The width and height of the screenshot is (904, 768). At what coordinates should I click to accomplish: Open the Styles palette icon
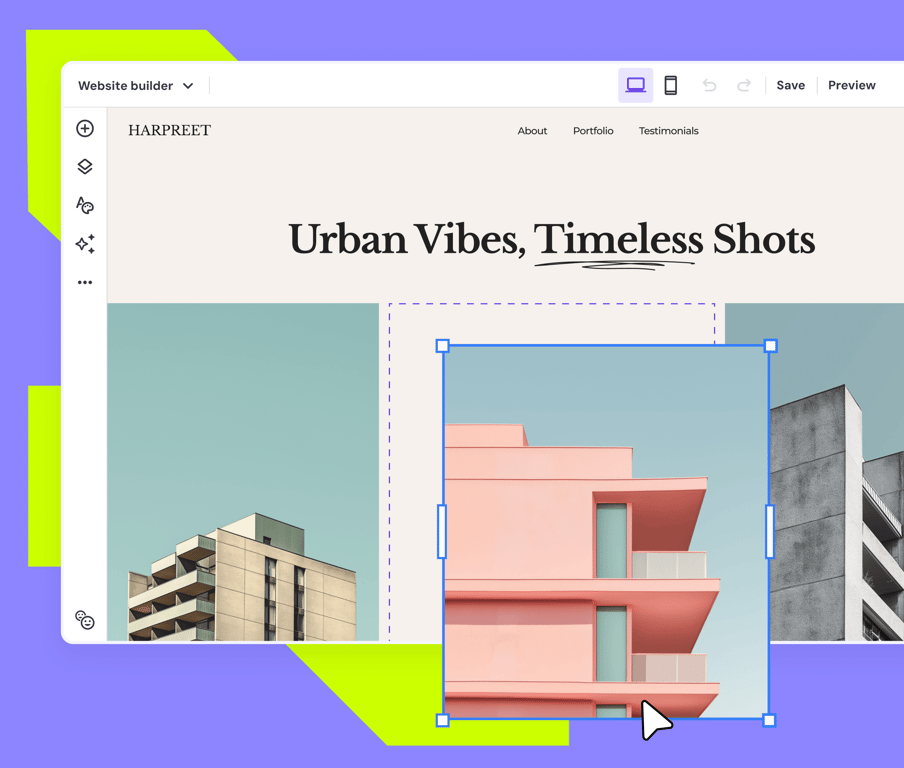(x=85, y=205)
